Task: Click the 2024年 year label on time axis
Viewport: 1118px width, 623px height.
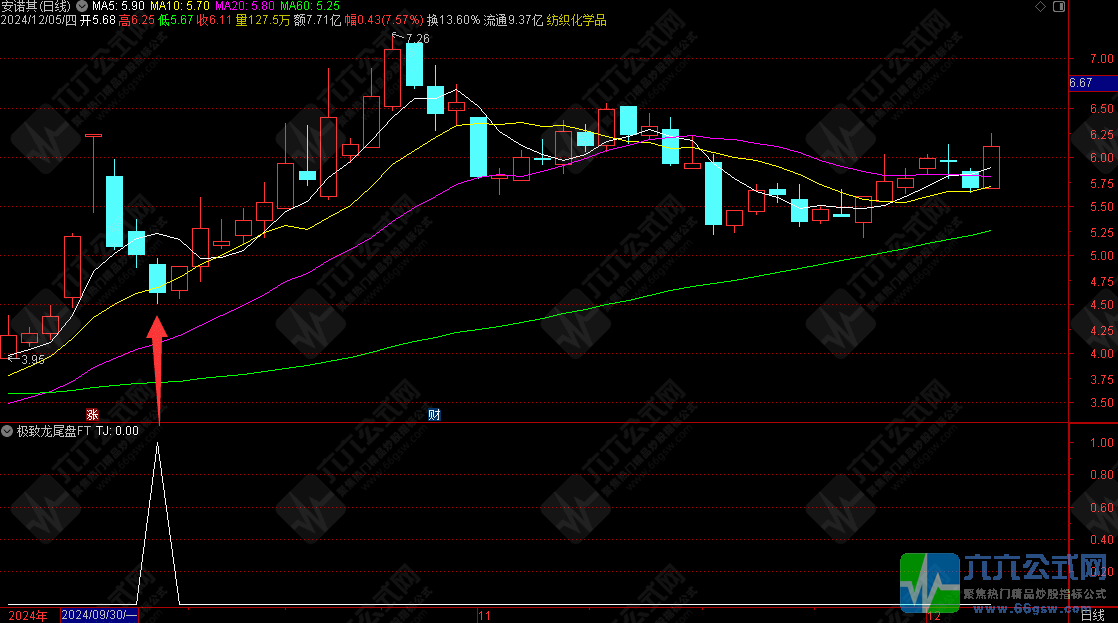Action: point(28,615)
